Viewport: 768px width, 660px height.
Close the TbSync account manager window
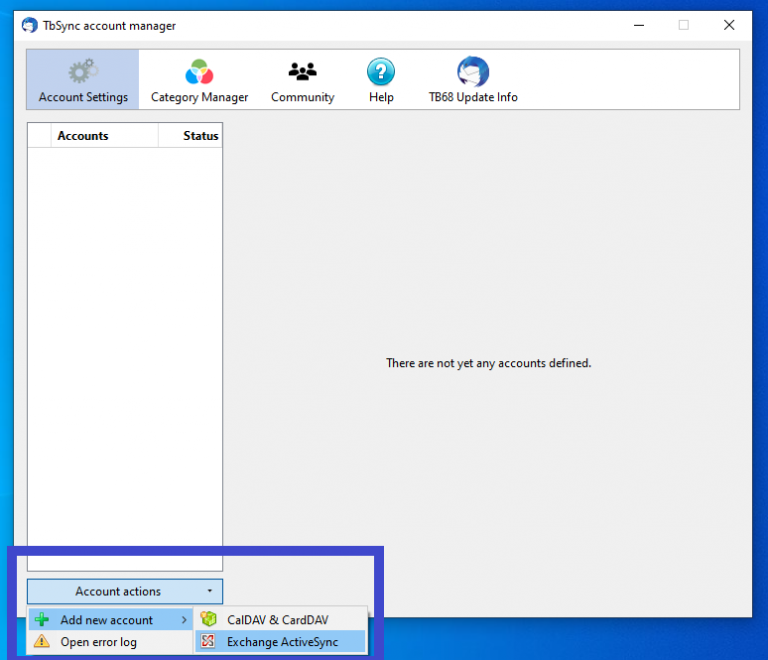(x=729, y=25)
